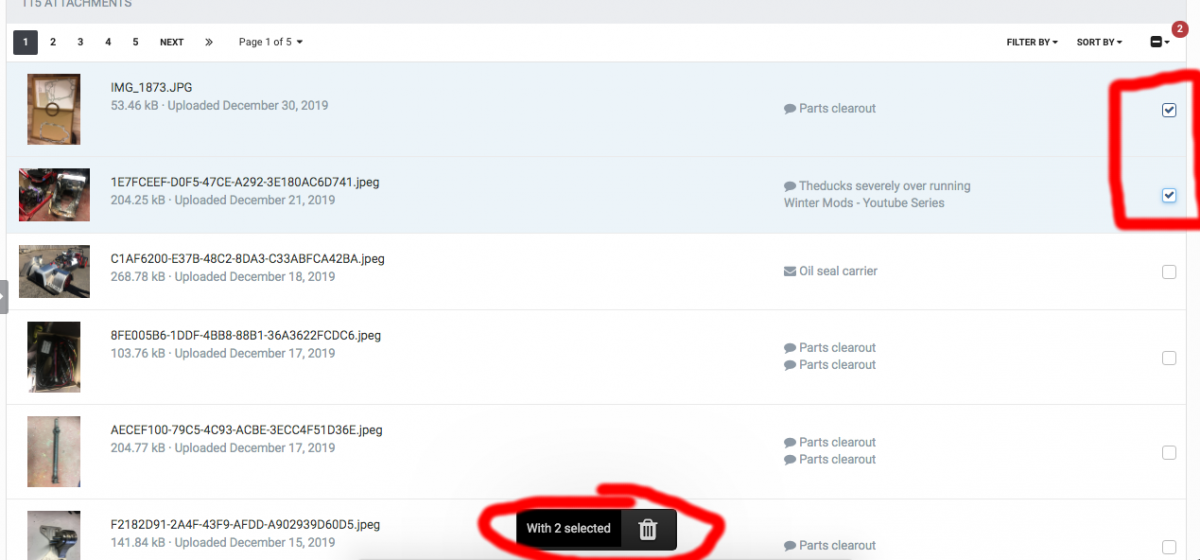The image size is (1200, 560).
Task: Check the AECEF100-79C5 attachment checkbox
Action: click(1169, 453)
